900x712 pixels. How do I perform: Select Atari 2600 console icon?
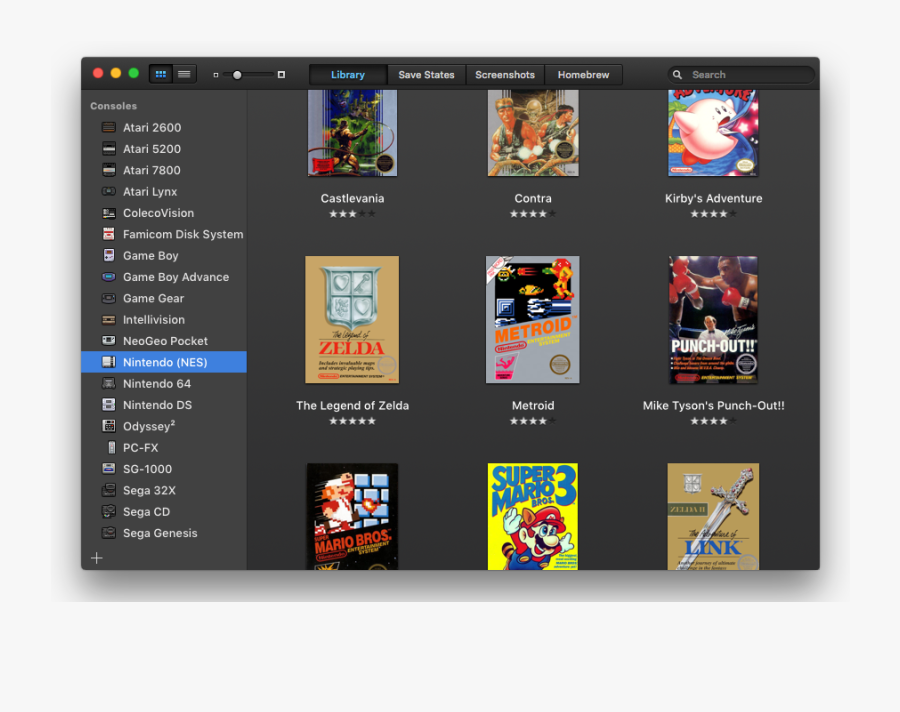109,128
